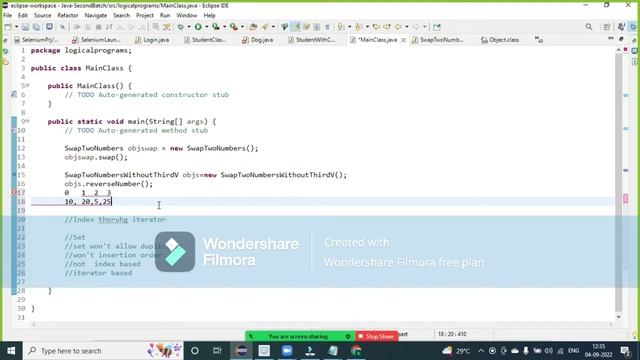
Task: Click the Coverage run icon
Action: click(216, 27)
